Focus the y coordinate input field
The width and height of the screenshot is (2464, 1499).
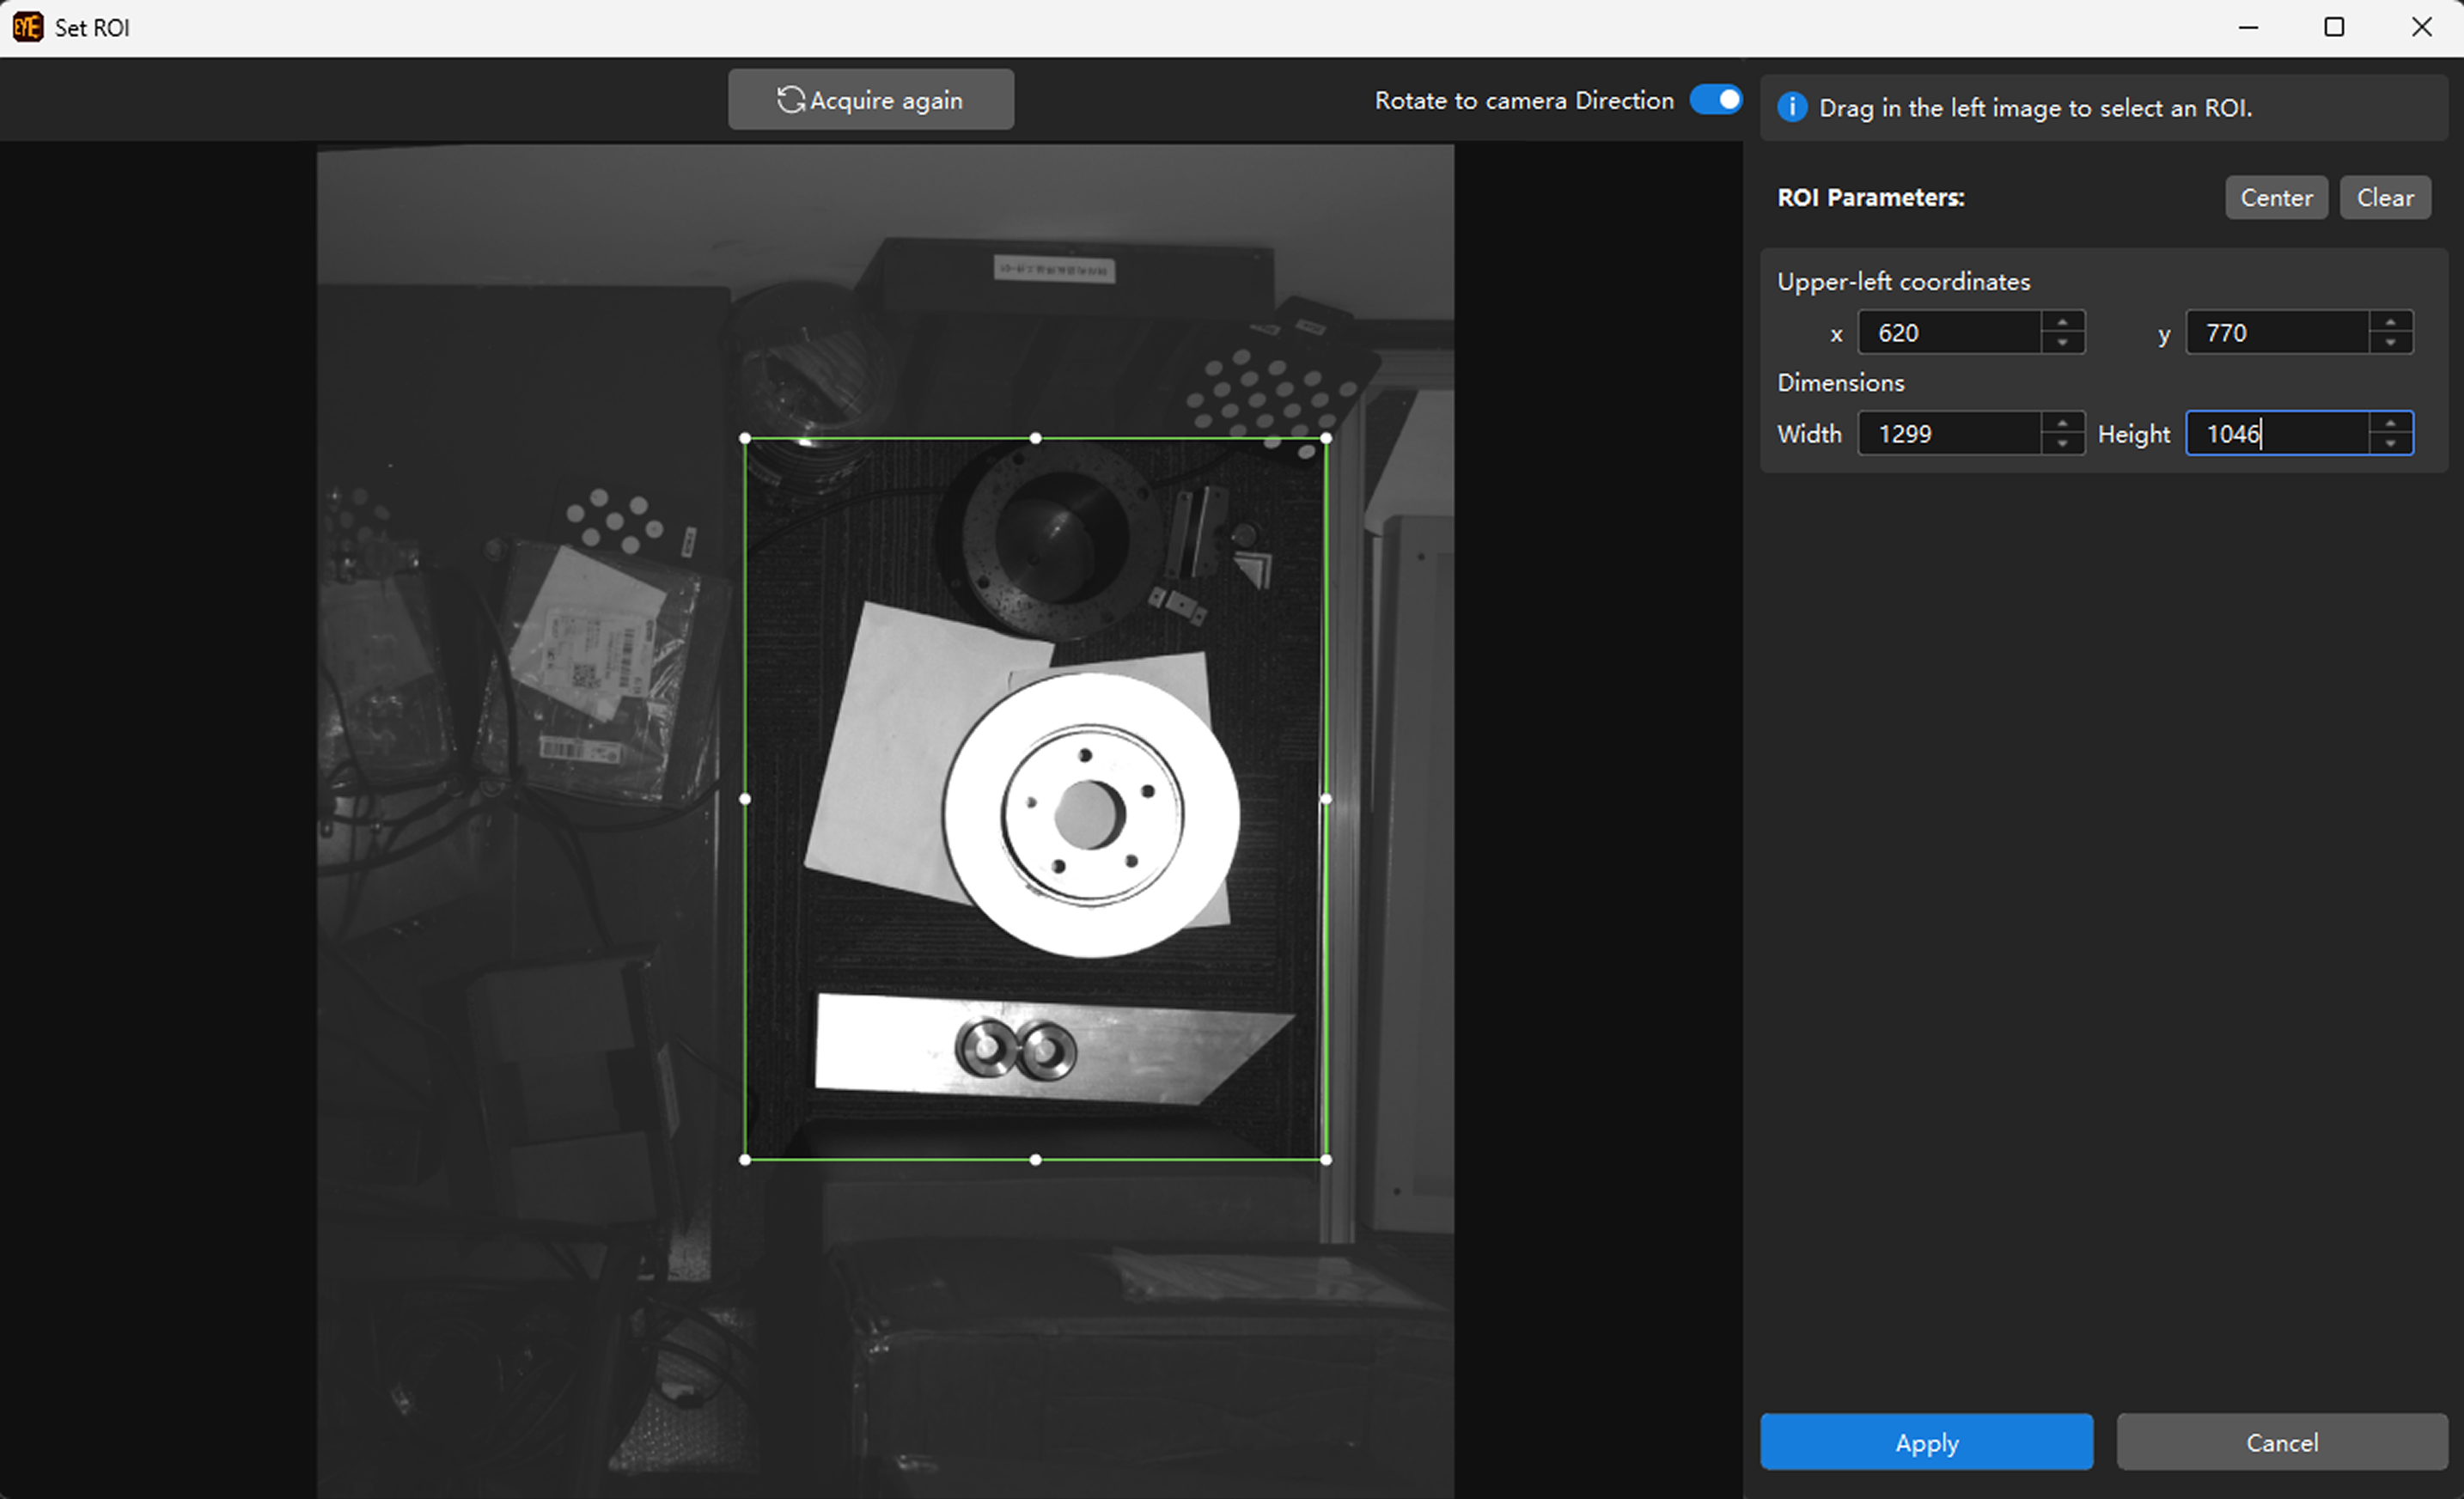coord(2277,332)
